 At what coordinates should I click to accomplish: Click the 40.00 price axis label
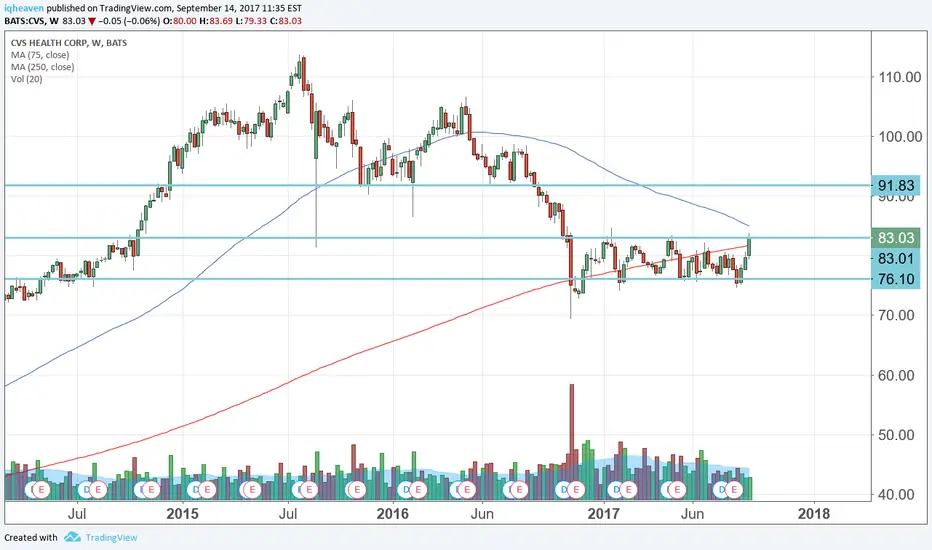[x=896, y=495]
